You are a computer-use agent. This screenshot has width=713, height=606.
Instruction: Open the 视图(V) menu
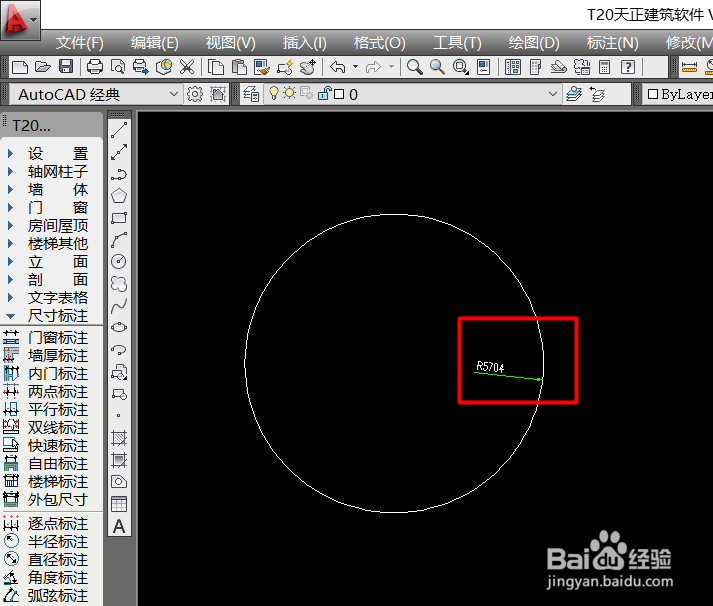(x=231, y=43)
